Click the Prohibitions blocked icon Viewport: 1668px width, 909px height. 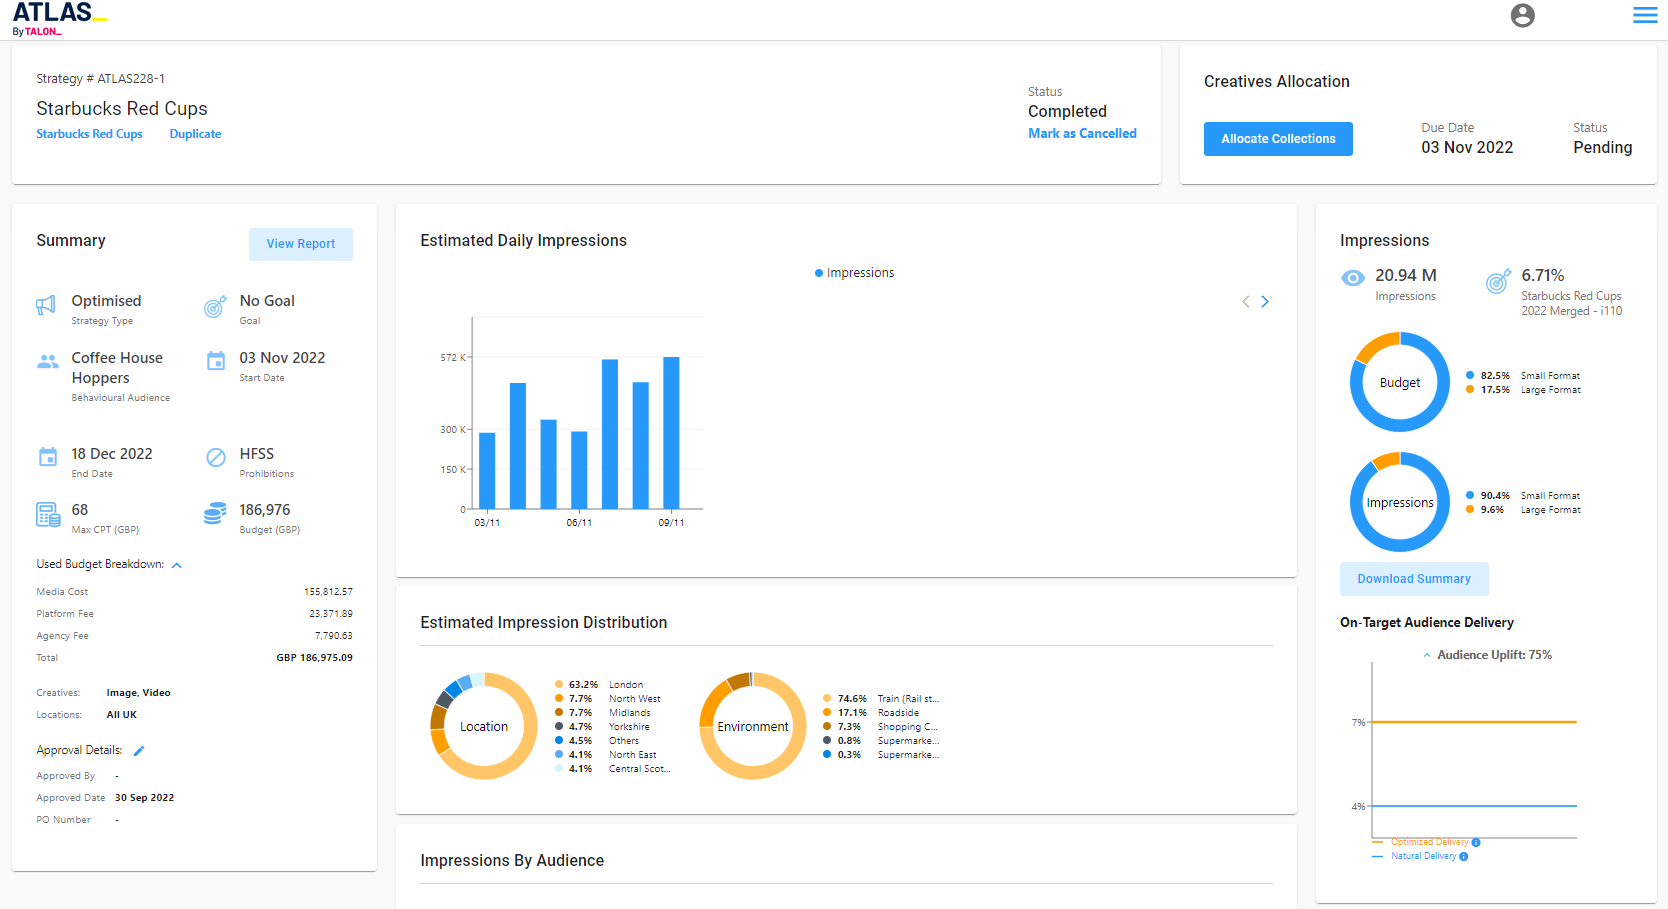tap(216, 457)
